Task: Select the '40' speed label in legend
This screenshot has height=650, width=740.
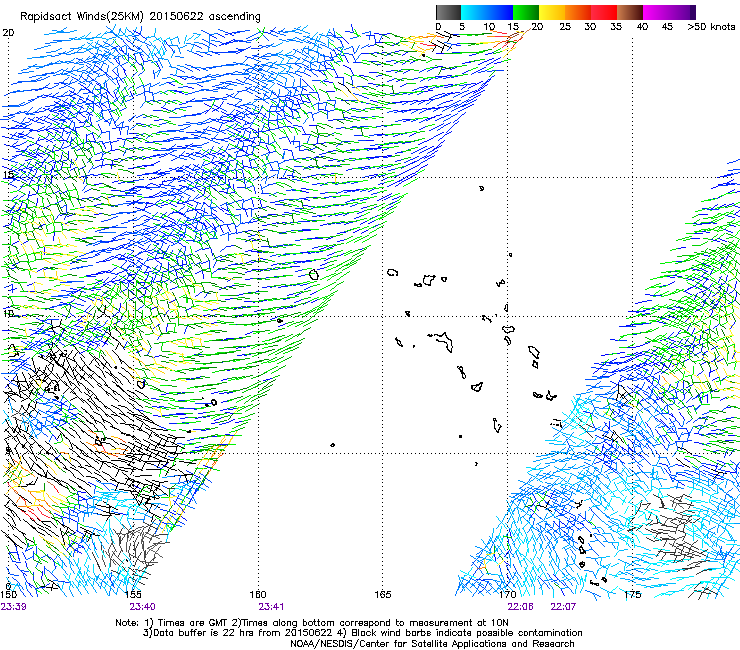Action: point(642,27)
